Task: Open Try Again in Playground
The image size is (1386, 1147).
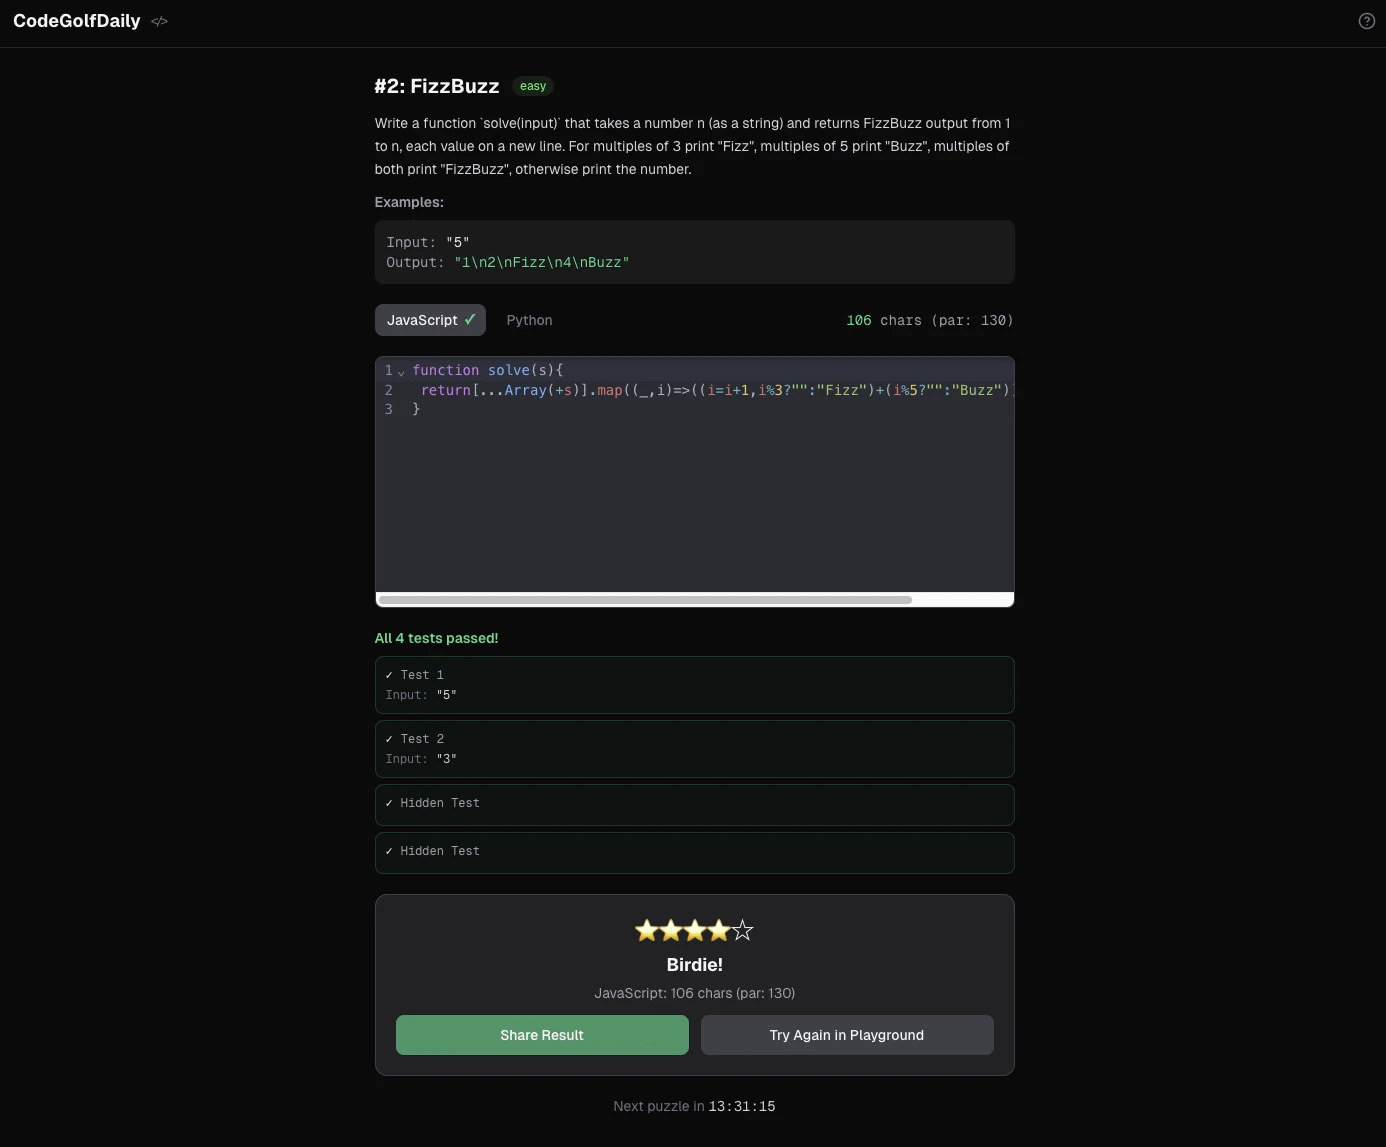Action: pyautogui.click(x=846, y=1035)
